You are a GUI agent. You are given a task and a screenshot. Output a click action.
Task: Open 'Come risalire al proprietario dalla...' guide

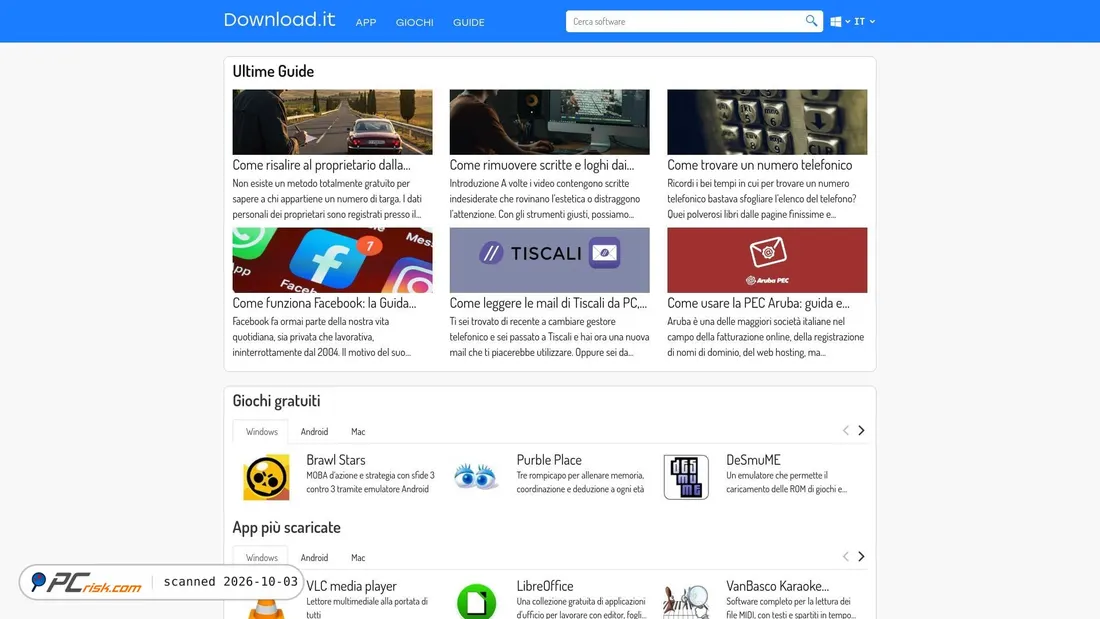coord(321,165)
